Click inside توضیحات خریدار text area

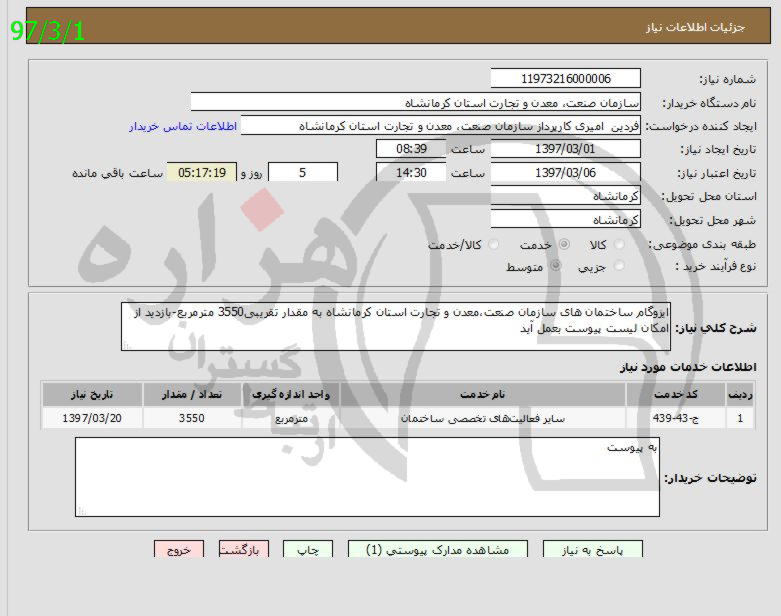[x=367, y=477]
